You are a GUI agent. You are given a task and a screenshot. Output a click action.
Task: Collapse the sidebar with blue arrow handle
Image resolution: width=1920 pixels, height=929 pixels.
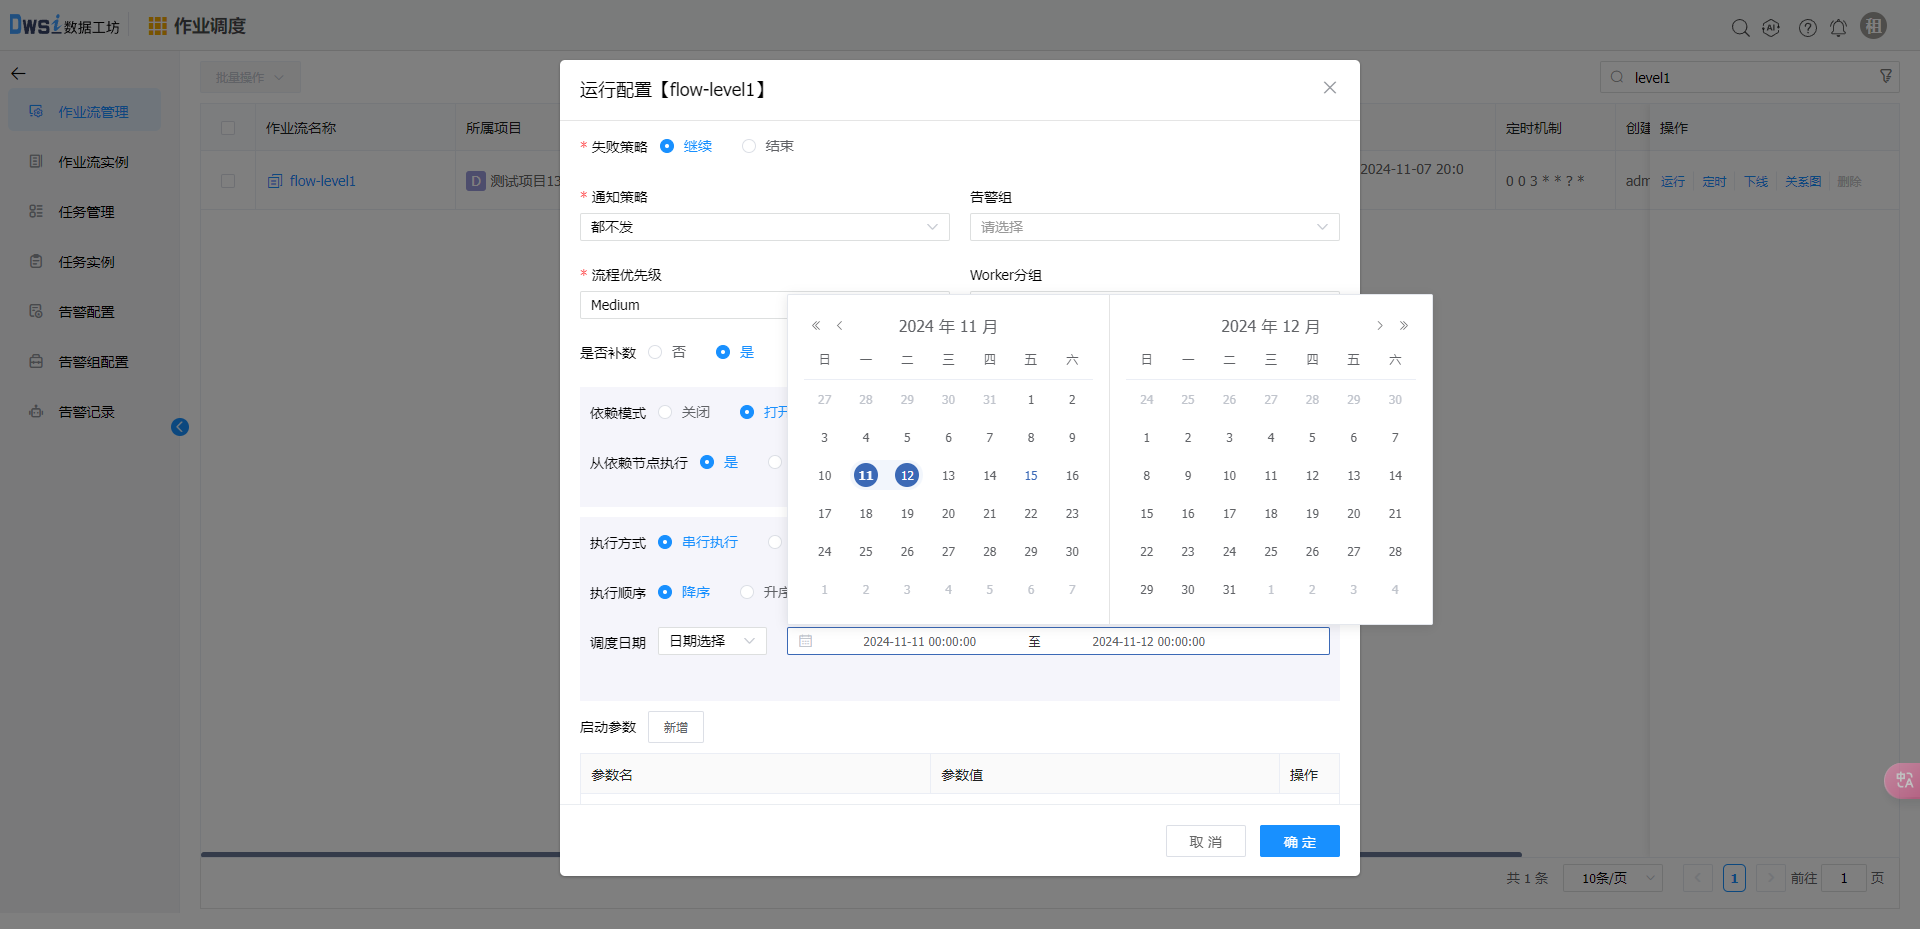coord(180,427)
